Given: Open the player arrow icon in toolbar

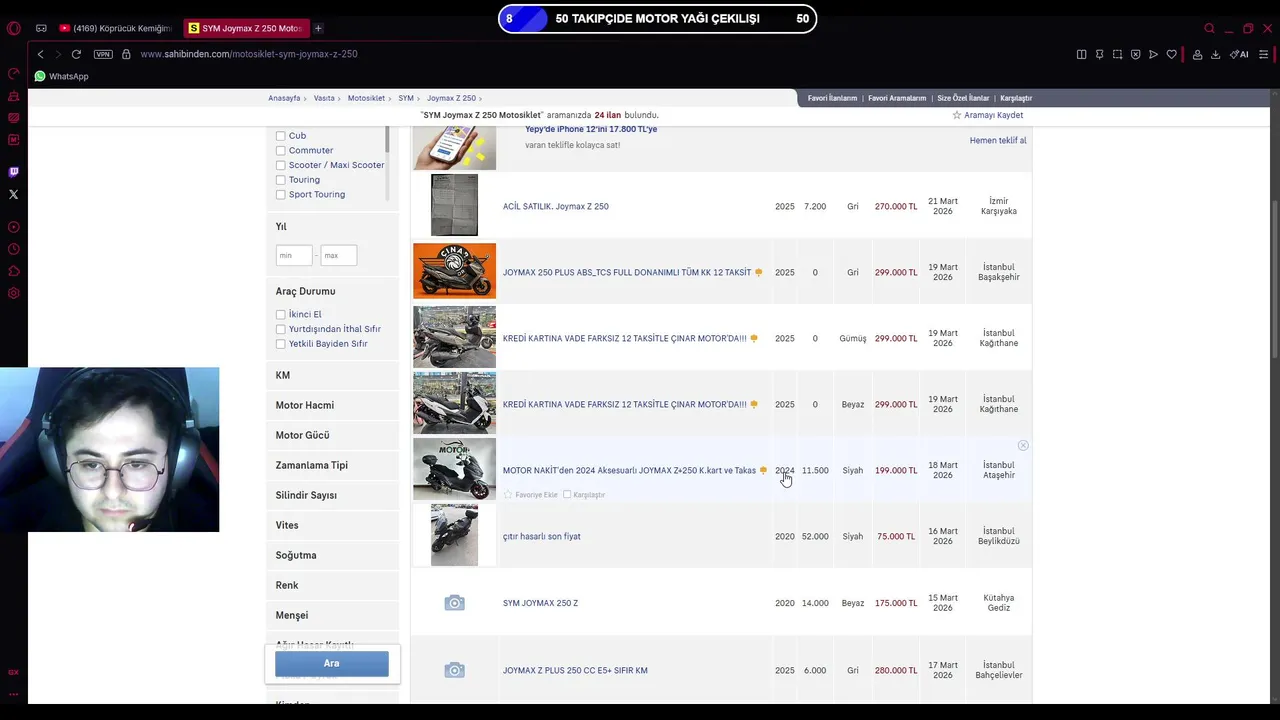Looking at the screenshot, I should click(x=1153, y=54).
